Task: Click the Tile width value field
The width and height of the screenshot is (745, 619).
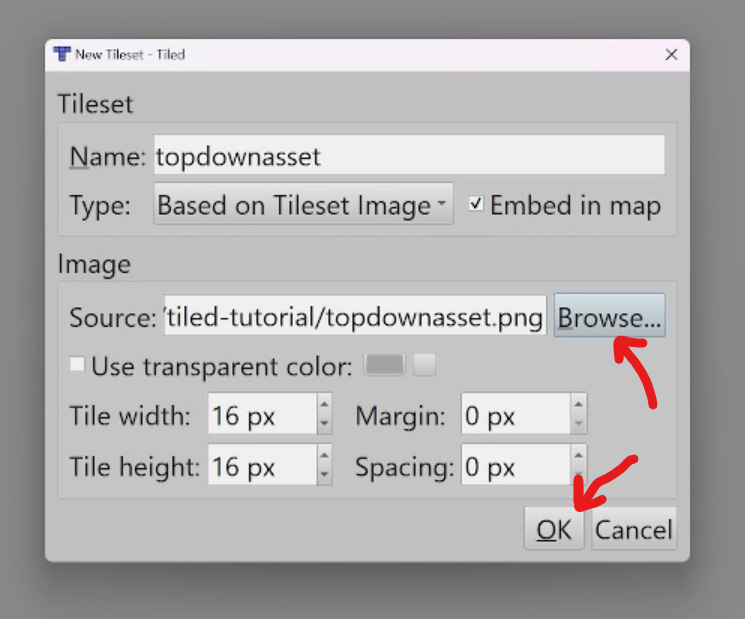Action: pyautogui.click(x=262, y=414)
